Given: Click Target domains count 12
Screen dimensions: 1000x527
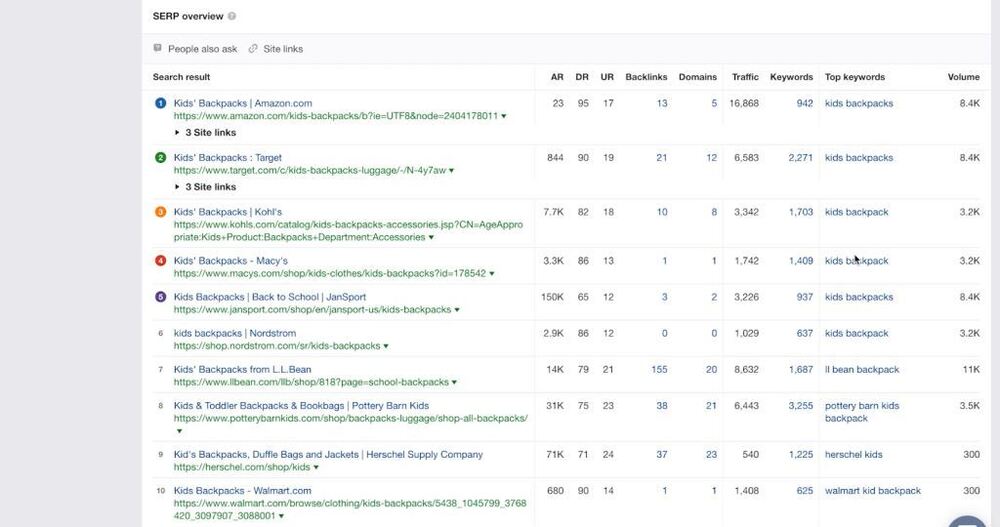Looking at the screenshot, I should pos(711,157).
